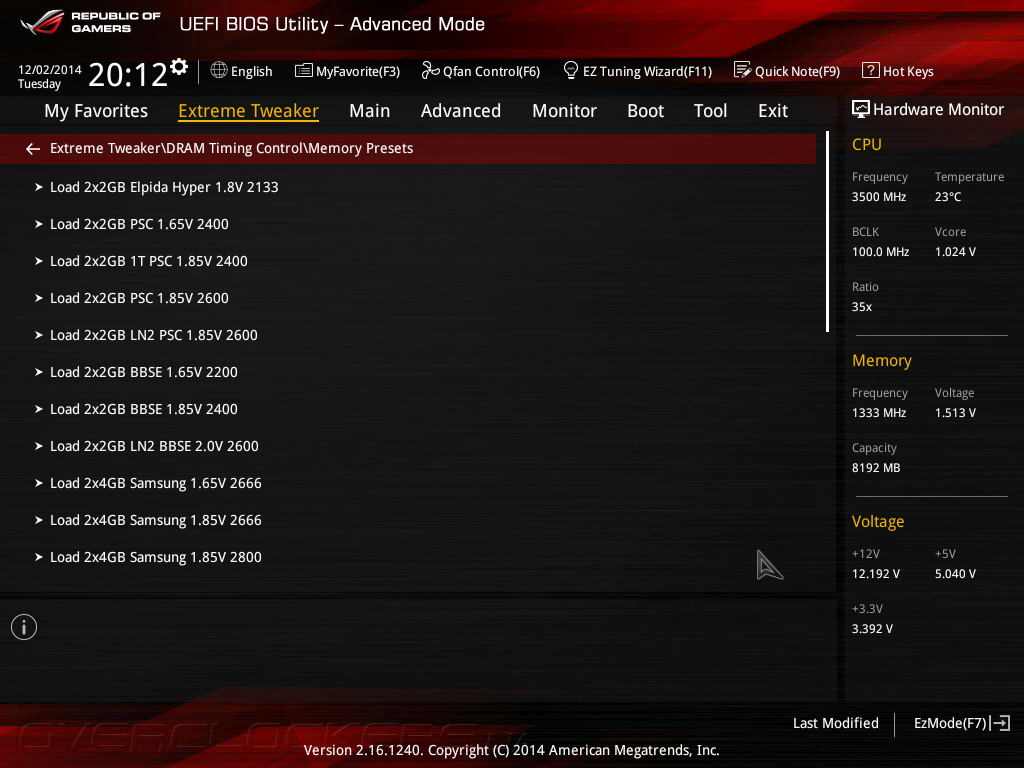Click the 1.513 V memory voltage value
Screen dimensions: 1024x768
point(955,413)
